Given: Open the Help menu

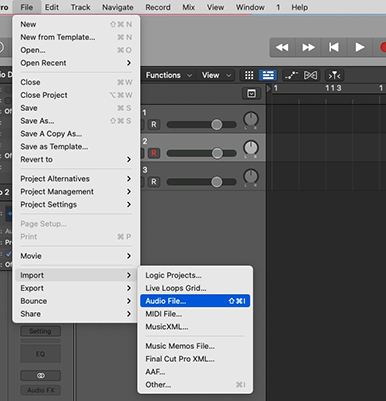Looking at the screenshot, I should click(300, 7).
